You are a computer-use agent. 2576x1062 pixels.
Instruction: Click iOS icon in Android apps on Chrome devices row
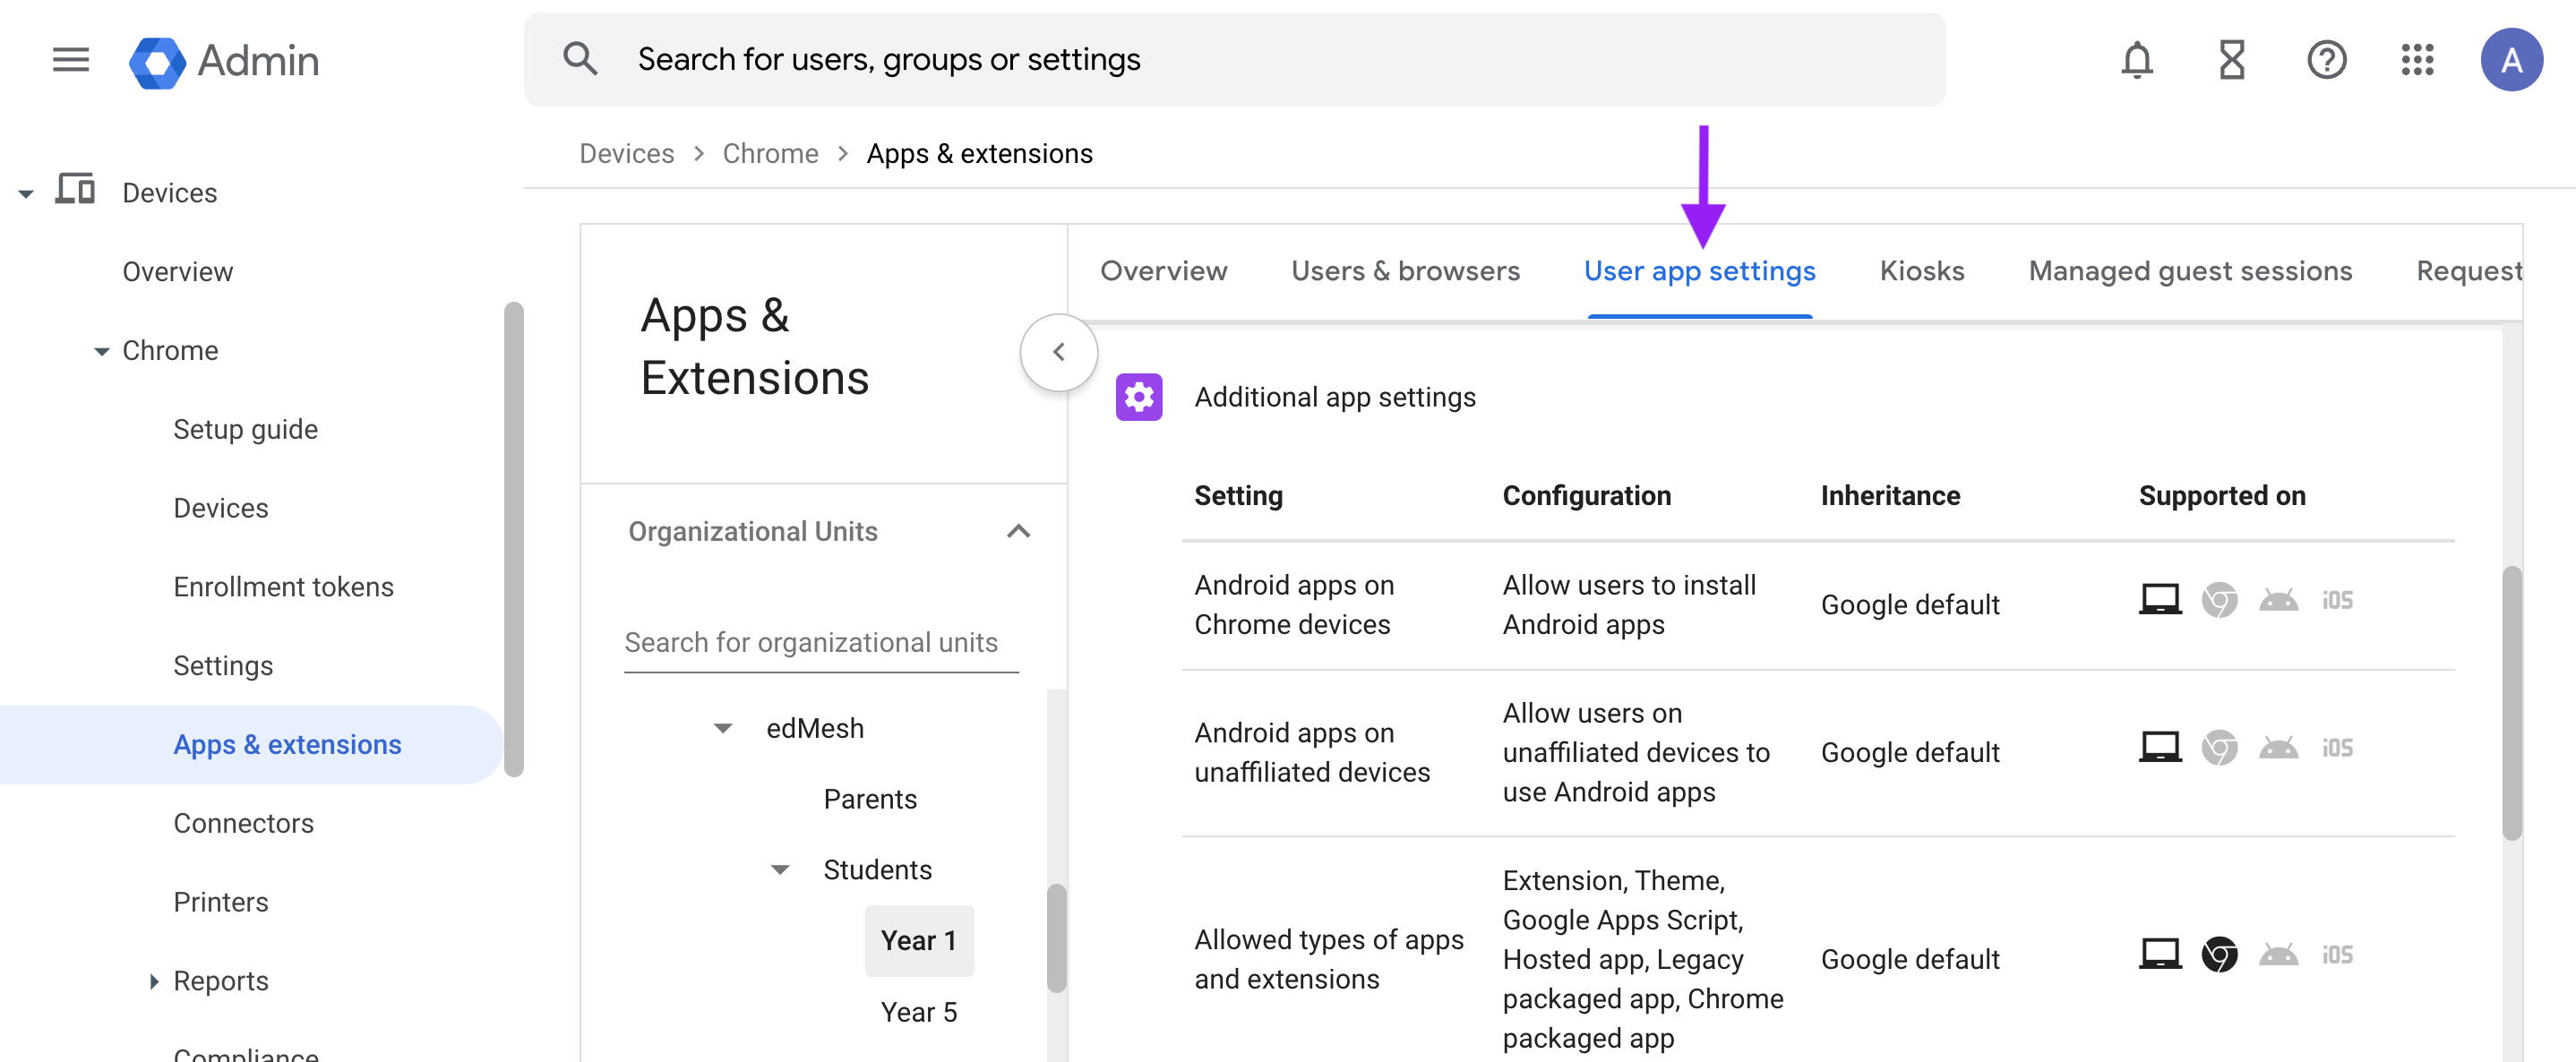tap(2337, 600)
